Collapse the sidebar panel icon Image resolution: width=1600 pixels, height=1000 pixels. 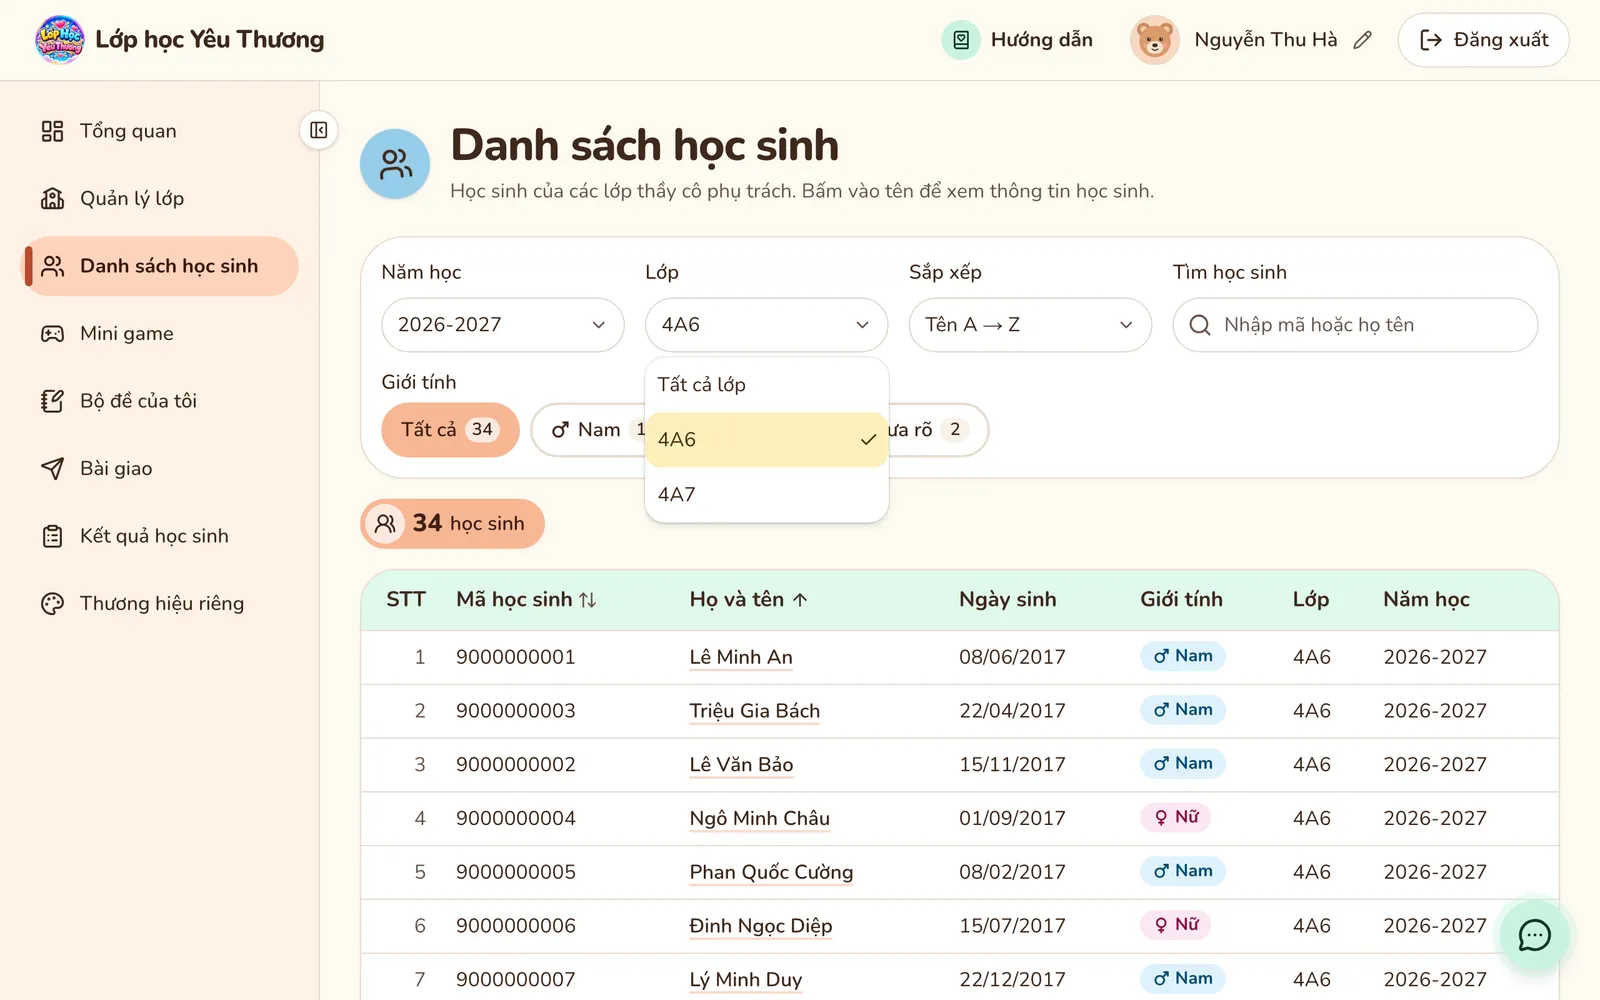point(319,130)
